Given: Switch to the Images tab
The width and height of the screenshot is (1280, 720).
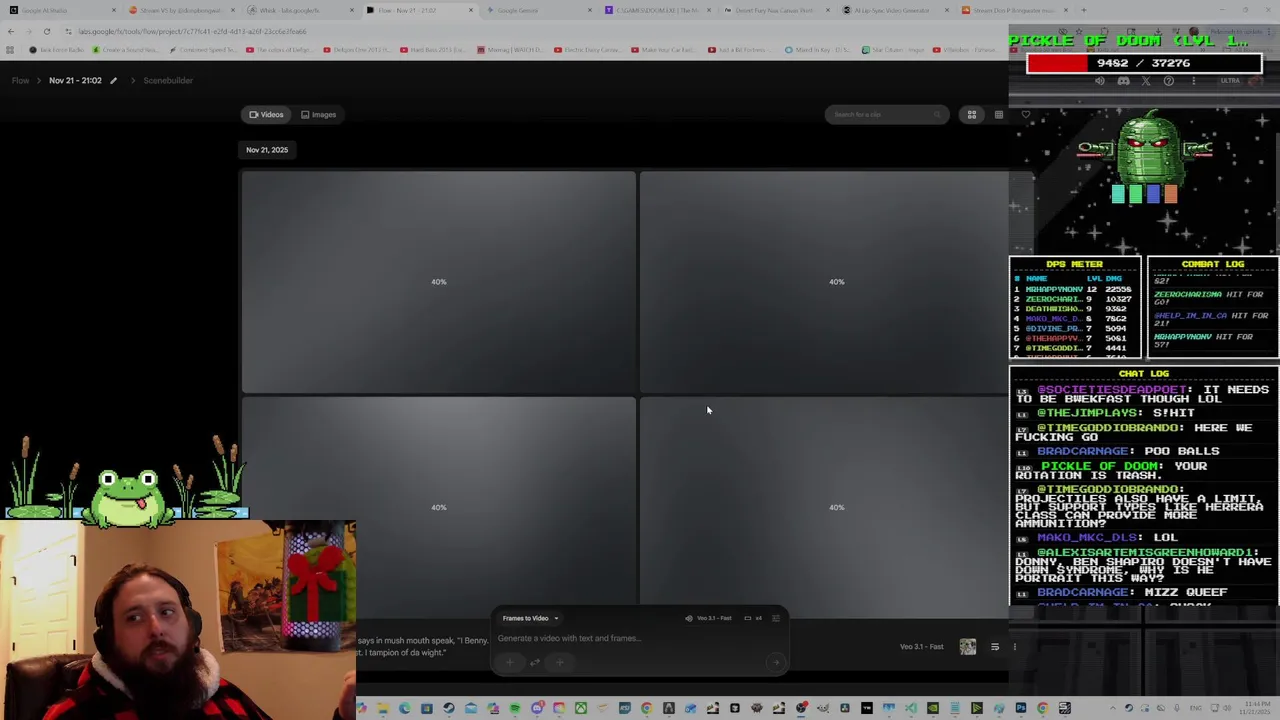Looking at the screenshot, I should (319, 114).
